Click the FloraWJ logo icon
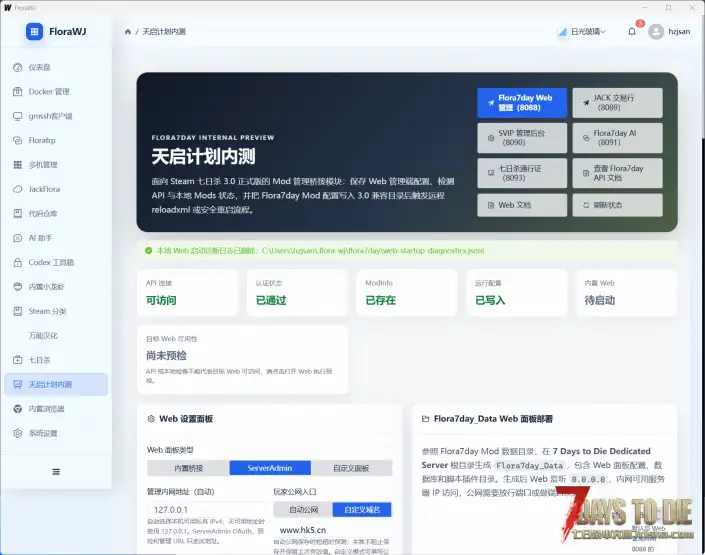This screenshot has width=705, height=555. pyautogui.click(x=34, y=31)
